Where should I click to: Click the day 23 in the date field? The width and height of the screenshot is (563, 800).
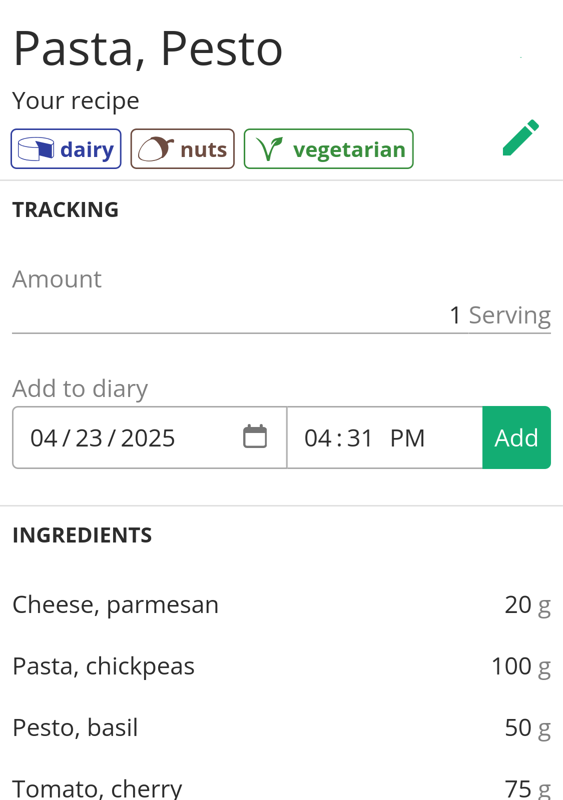(x=89, y=438)
